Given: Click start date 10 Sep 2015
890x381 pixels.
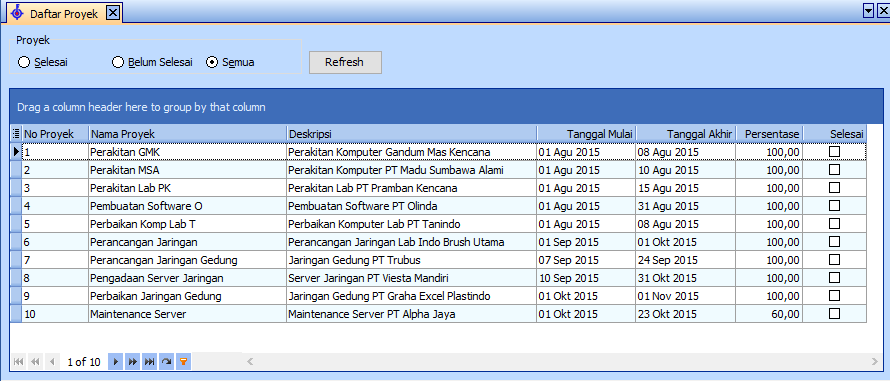Looking at the screenshot, I should (x=586, y=278).
